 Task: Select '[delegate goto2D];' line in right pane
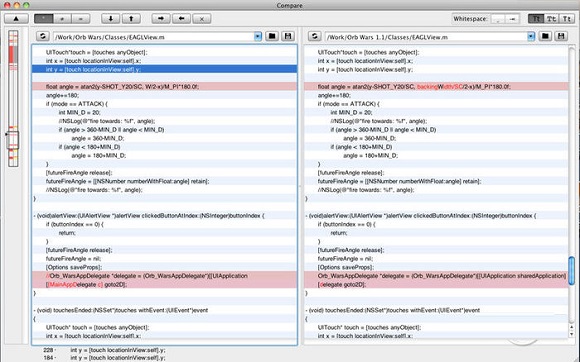pyautogui.click(x=436, y=284)
